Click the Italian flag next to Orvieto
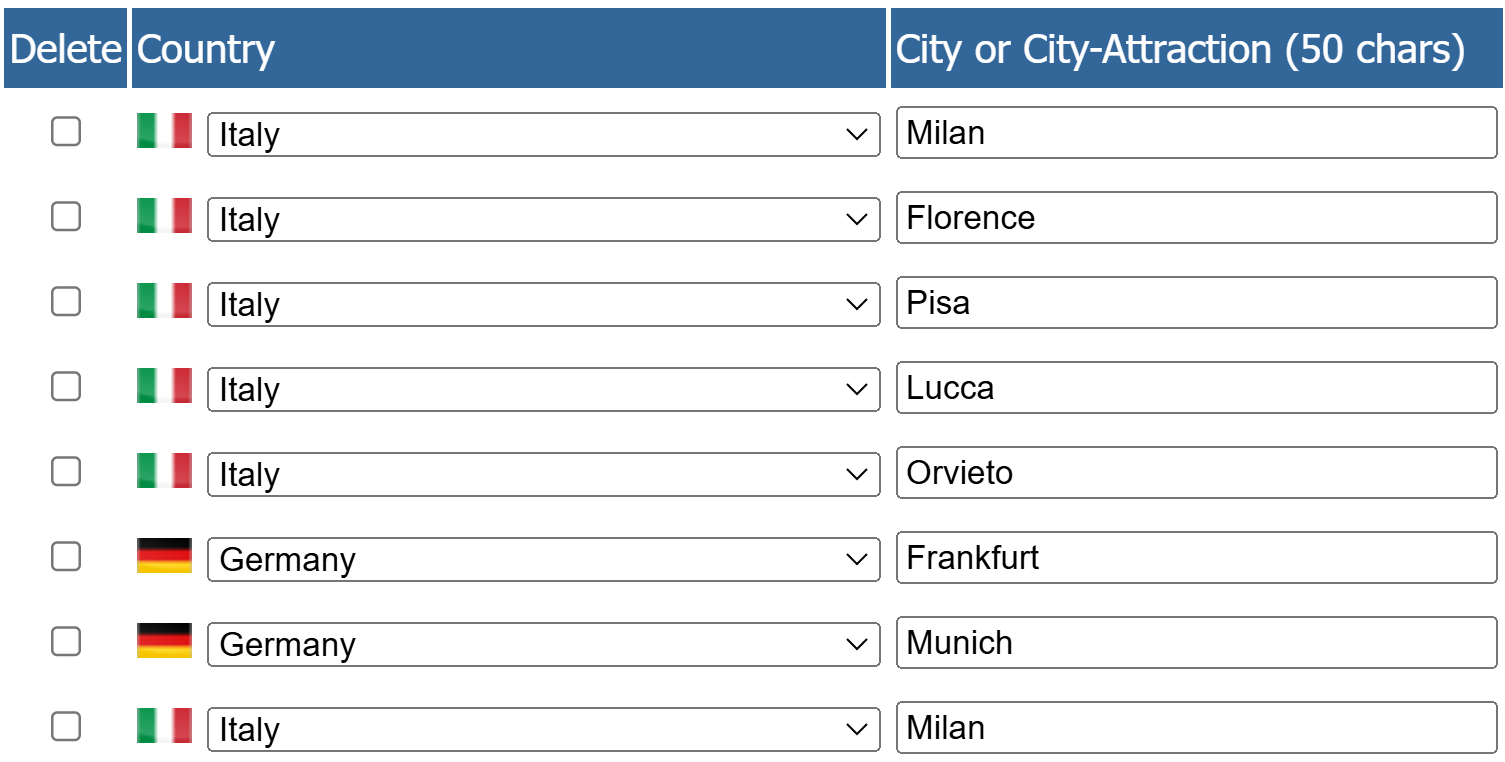1505x762 pixels. coord(164,471)
